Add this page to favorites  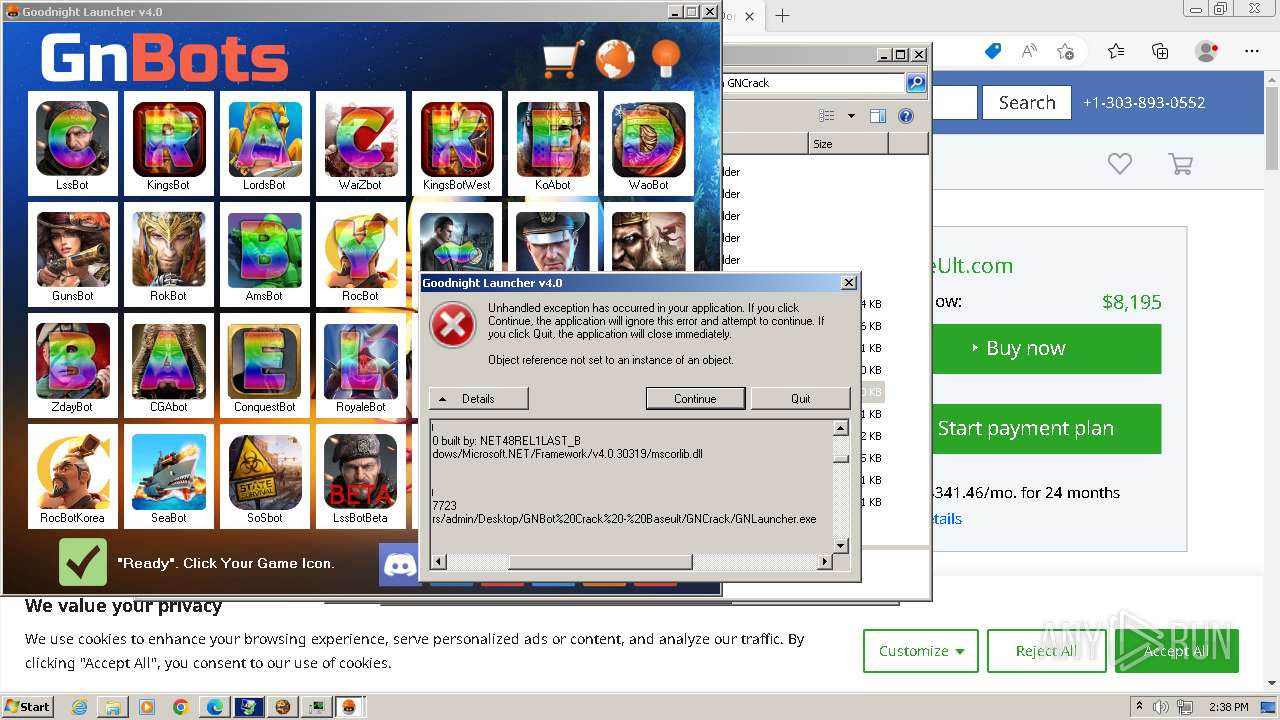(1065, 51)
